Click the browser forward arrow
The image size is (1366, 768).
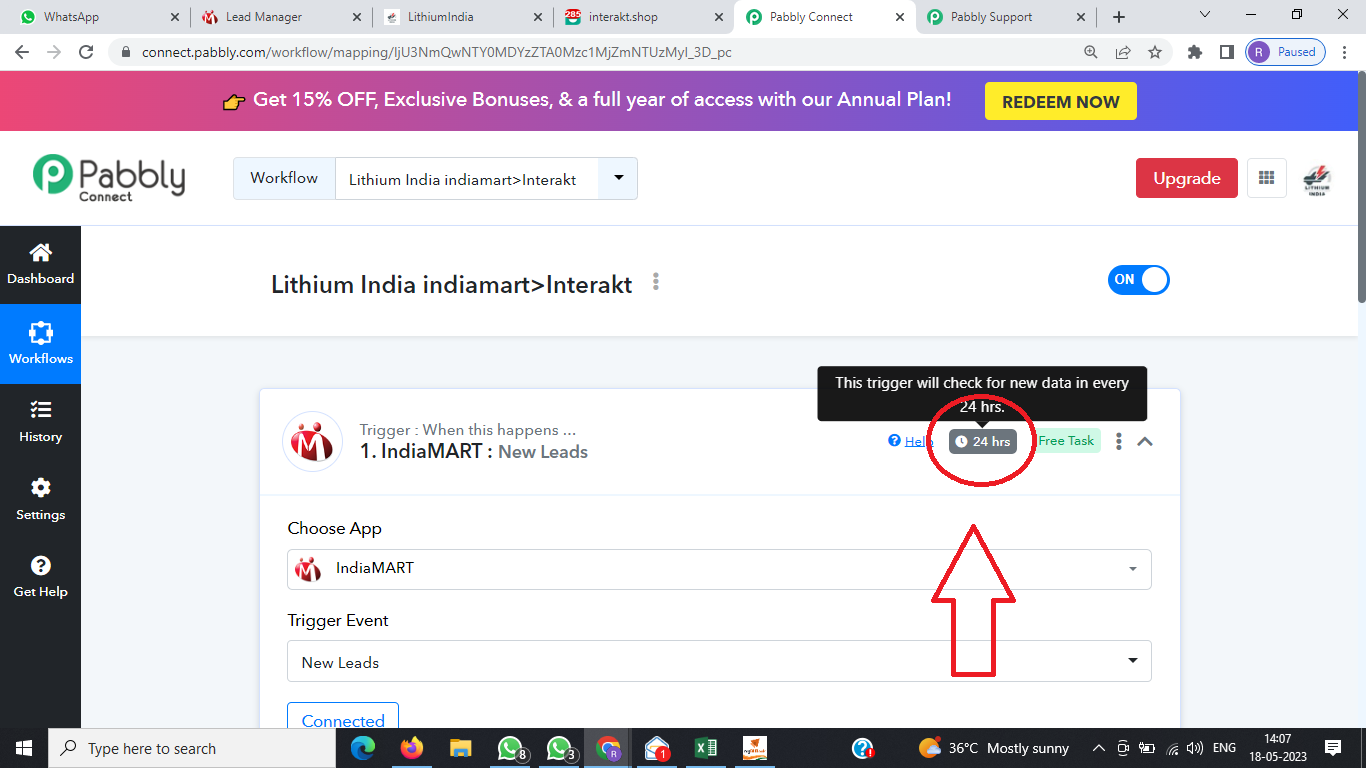pos(54,52)
